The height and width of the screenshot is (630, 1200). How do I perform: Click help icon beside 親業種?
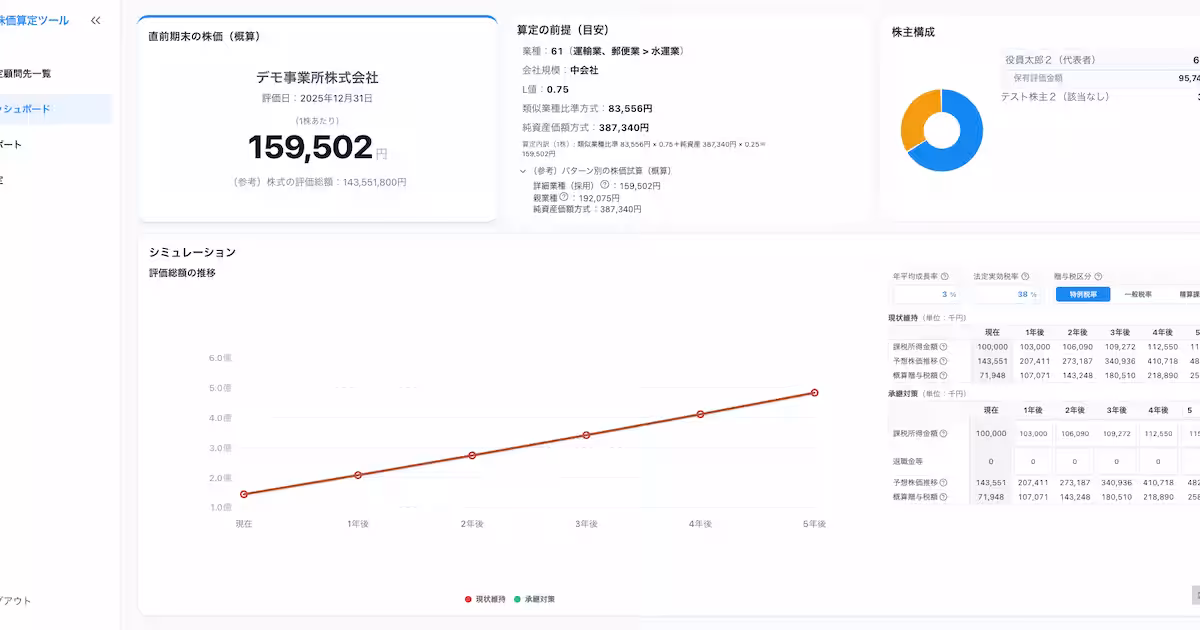[x=564, y=197]
